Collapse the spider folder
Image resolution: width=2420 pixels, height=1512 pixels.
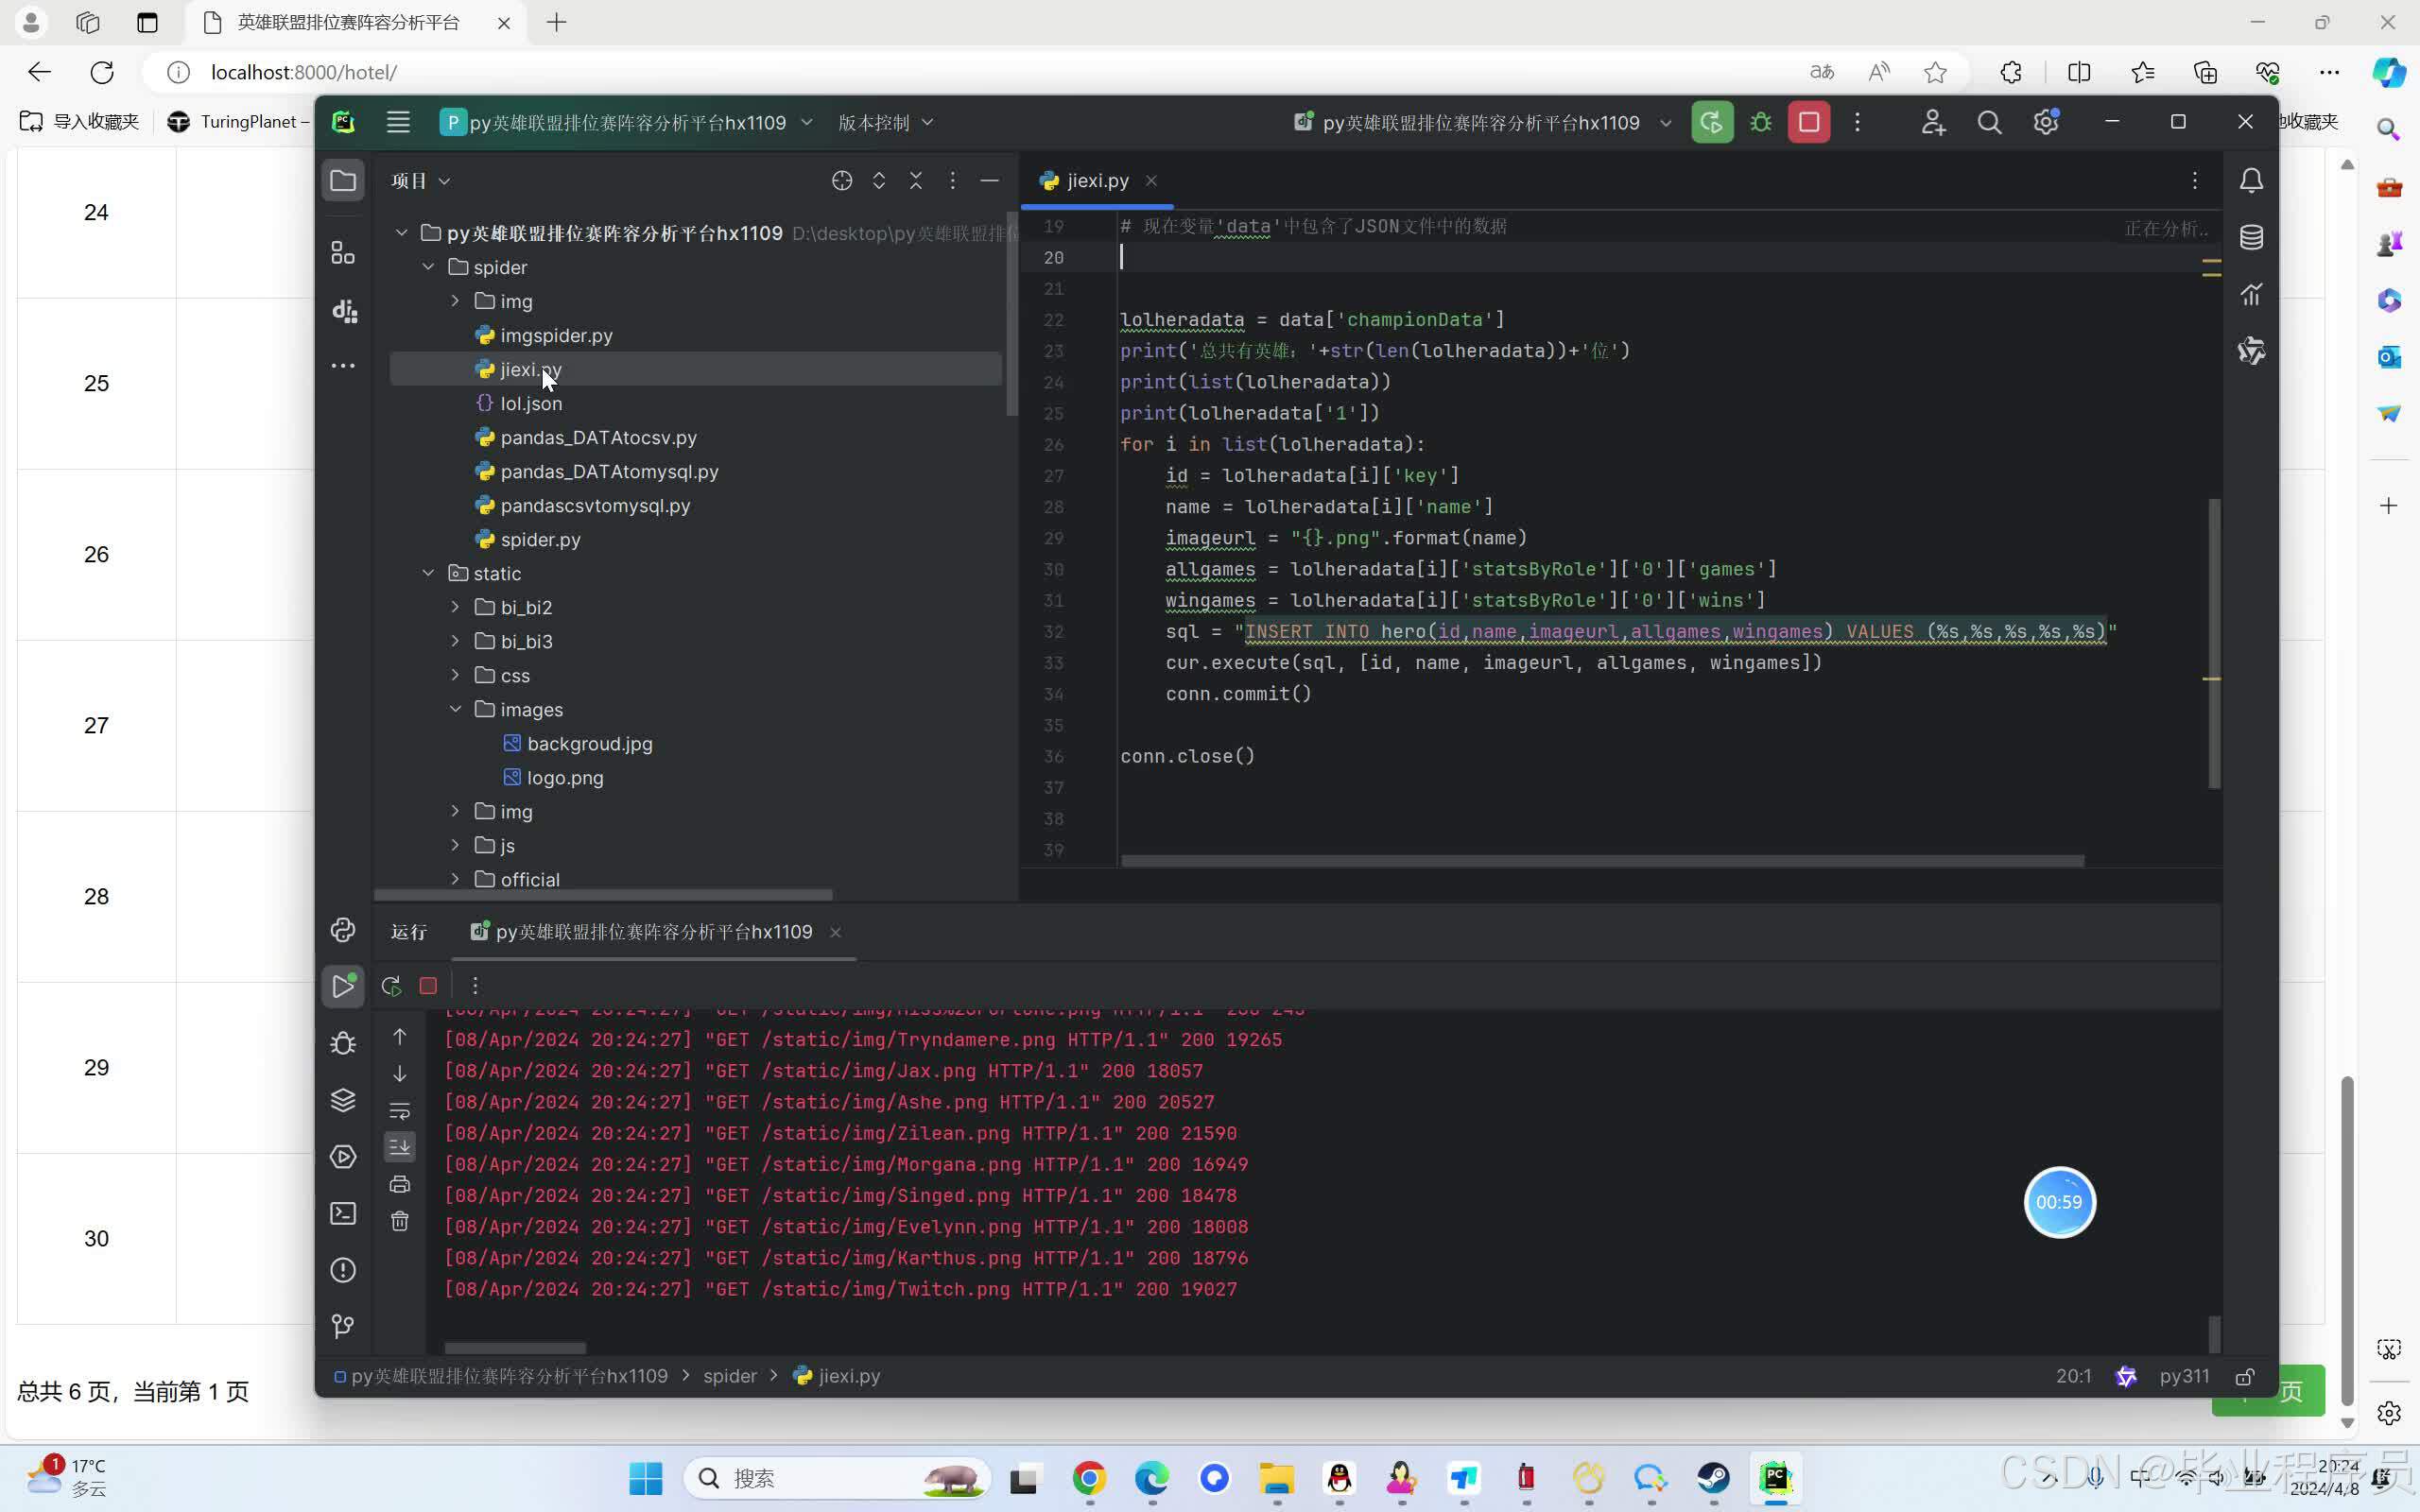(429, 267)
